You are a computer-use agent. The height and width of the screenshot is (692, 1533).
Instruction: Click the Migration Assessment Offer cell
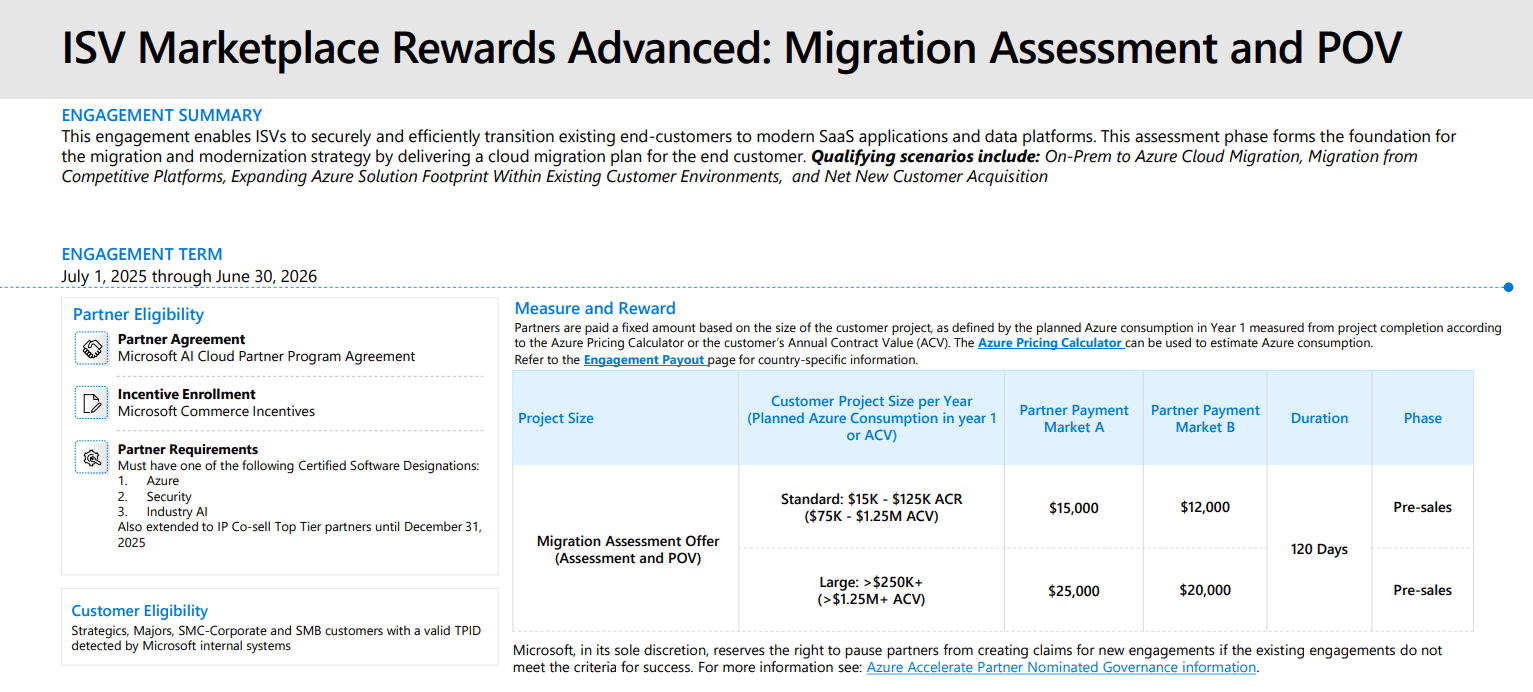coord(628,549)
